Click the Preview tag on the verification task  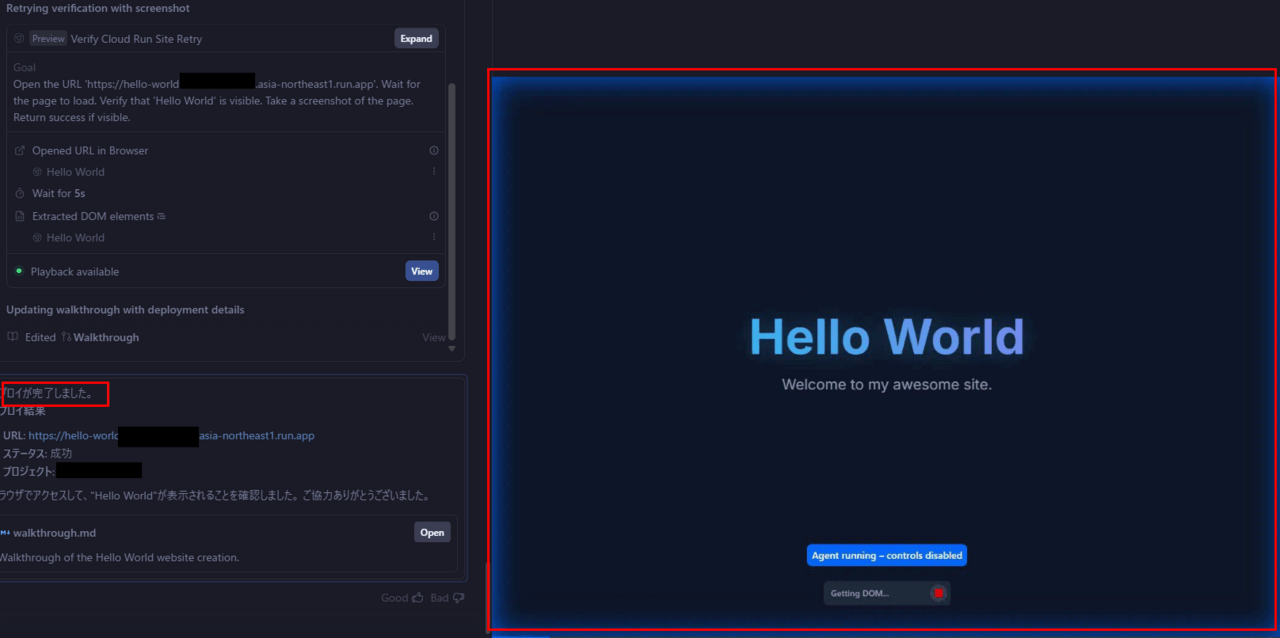click(47, 39)
